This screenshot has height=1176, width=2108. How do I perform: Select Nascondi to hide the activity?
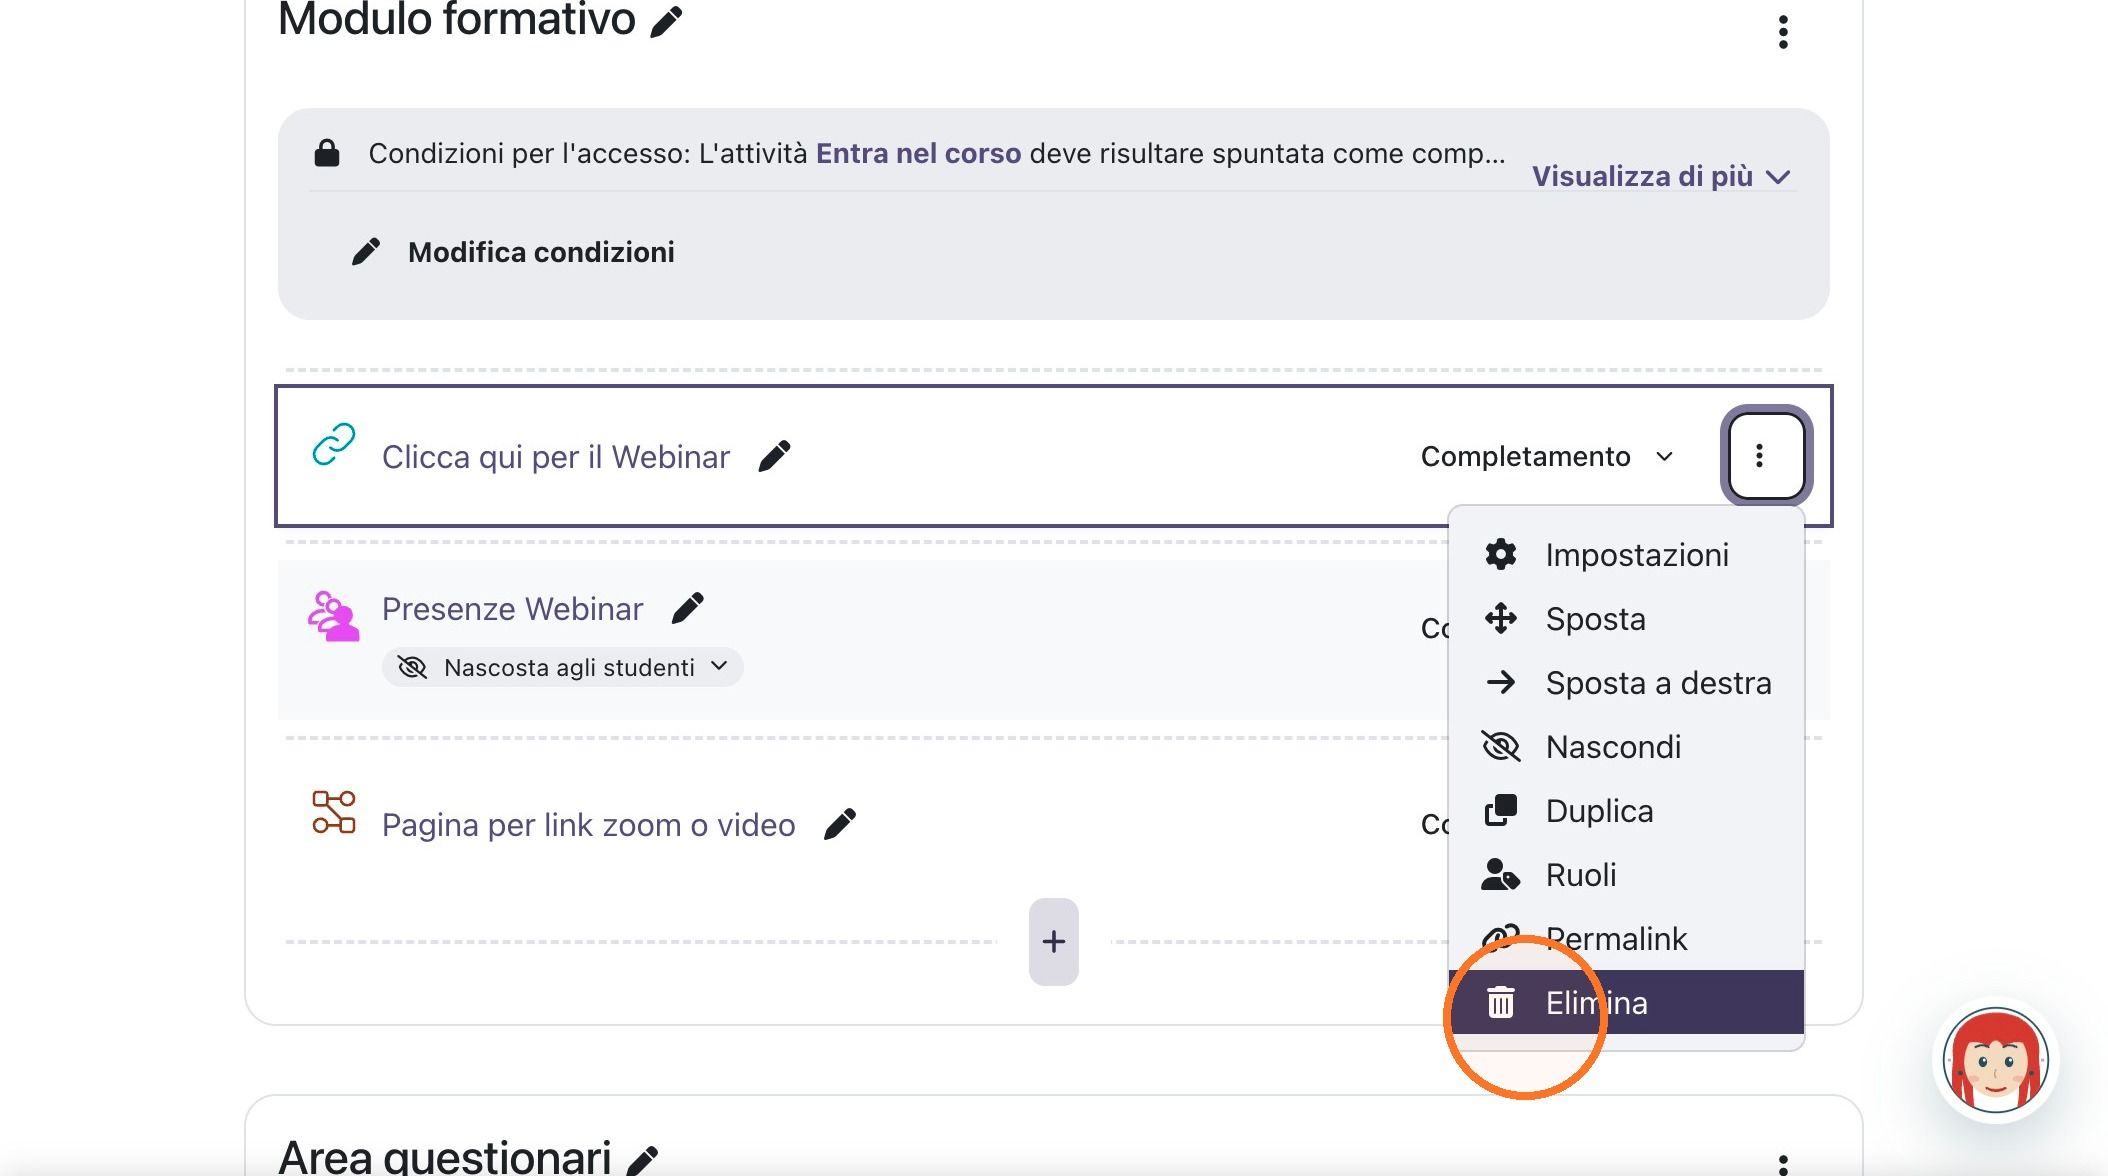[1626, 746]
